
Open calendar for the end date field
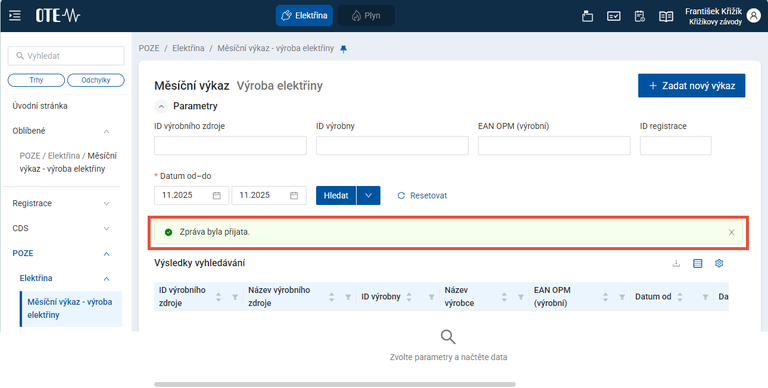(x=294, y=195)
